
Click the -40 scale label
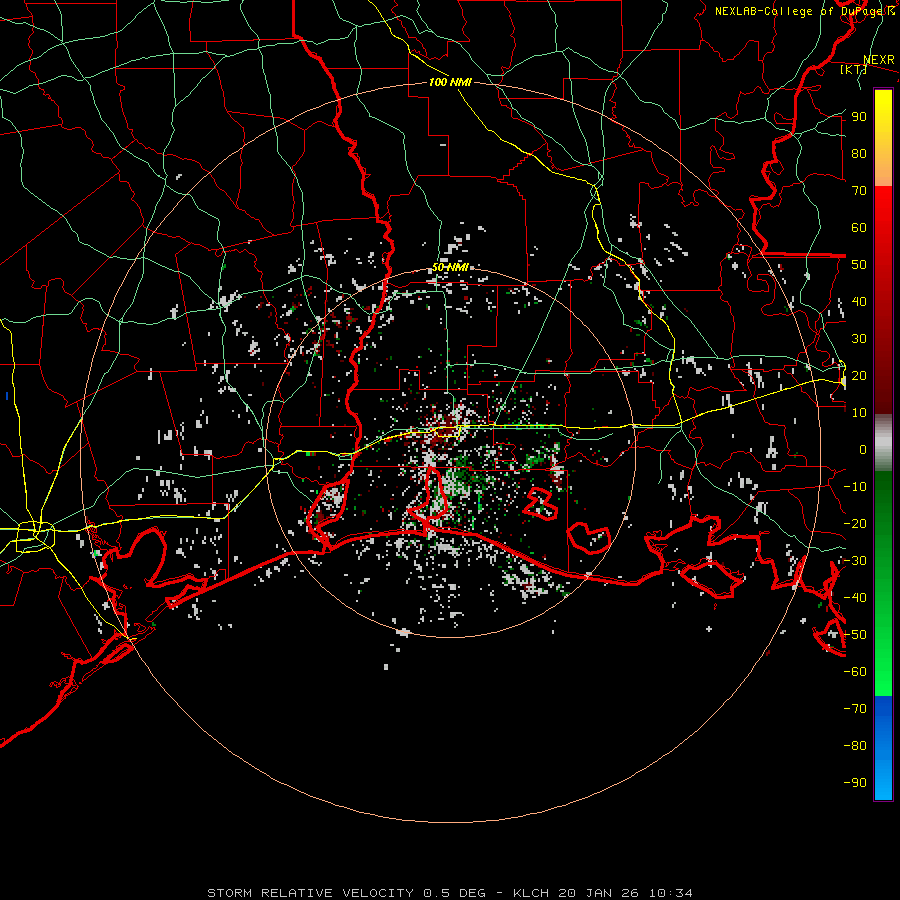(855, 598)
